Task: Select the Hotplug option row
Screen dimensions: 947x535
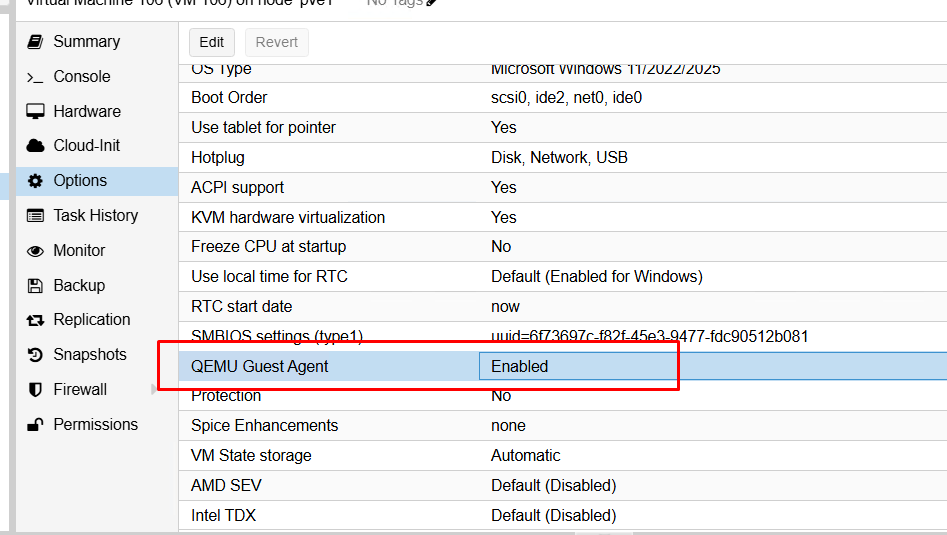Action: pos(563,158)
